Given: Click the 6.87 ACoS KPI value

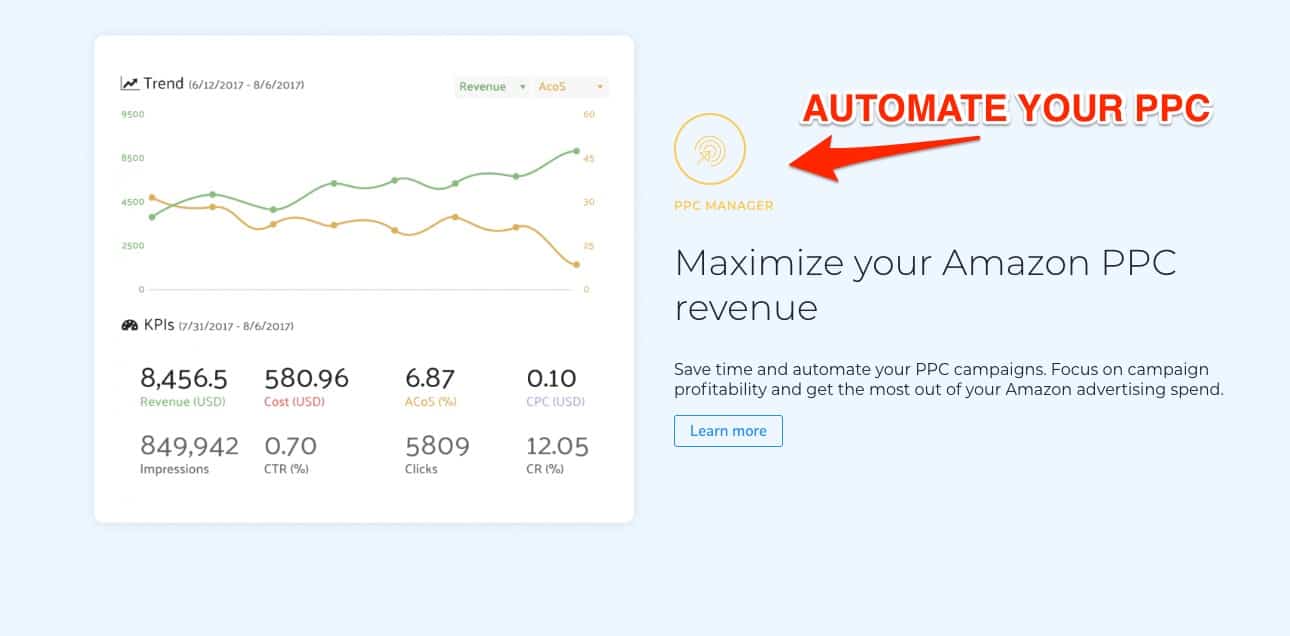Looking at the screenshot, I should pyautogui.click(x=430, y=379).
